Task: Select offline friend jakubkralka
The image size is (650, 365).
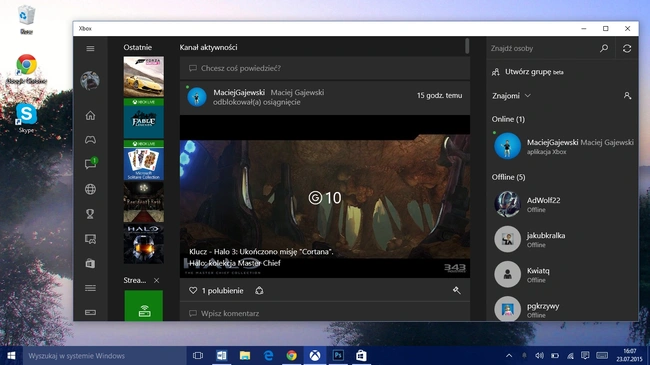Action: tap(563, 239)
